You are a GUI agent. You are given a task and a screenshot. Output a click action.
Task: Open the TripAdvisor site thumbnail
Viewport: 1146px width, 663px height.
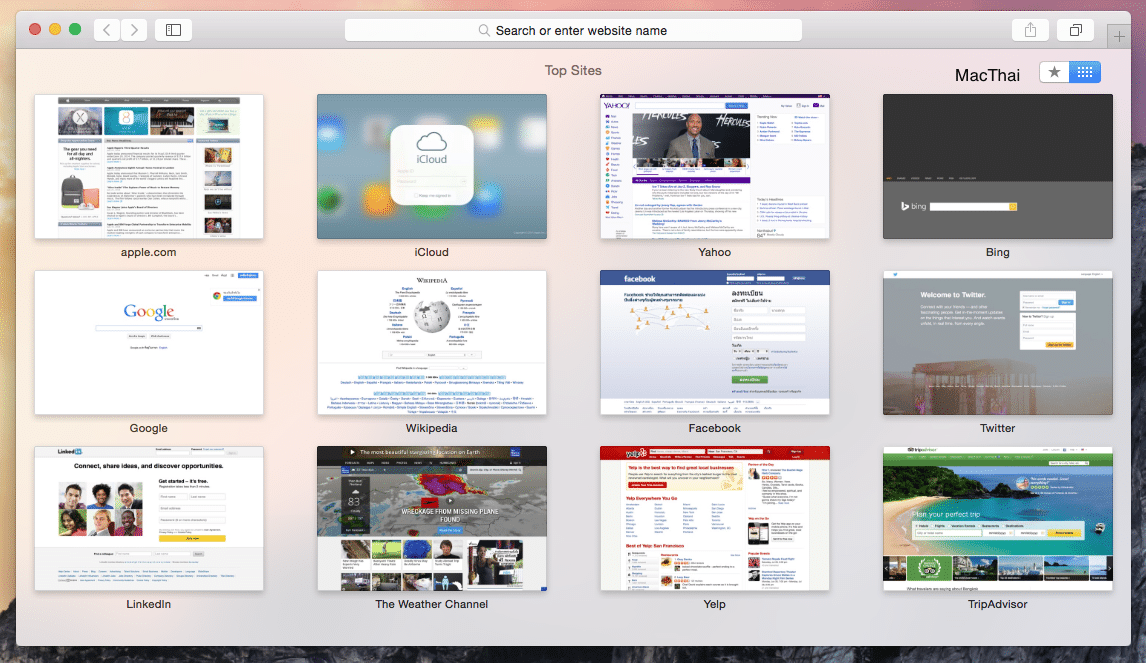pos(998,518)
